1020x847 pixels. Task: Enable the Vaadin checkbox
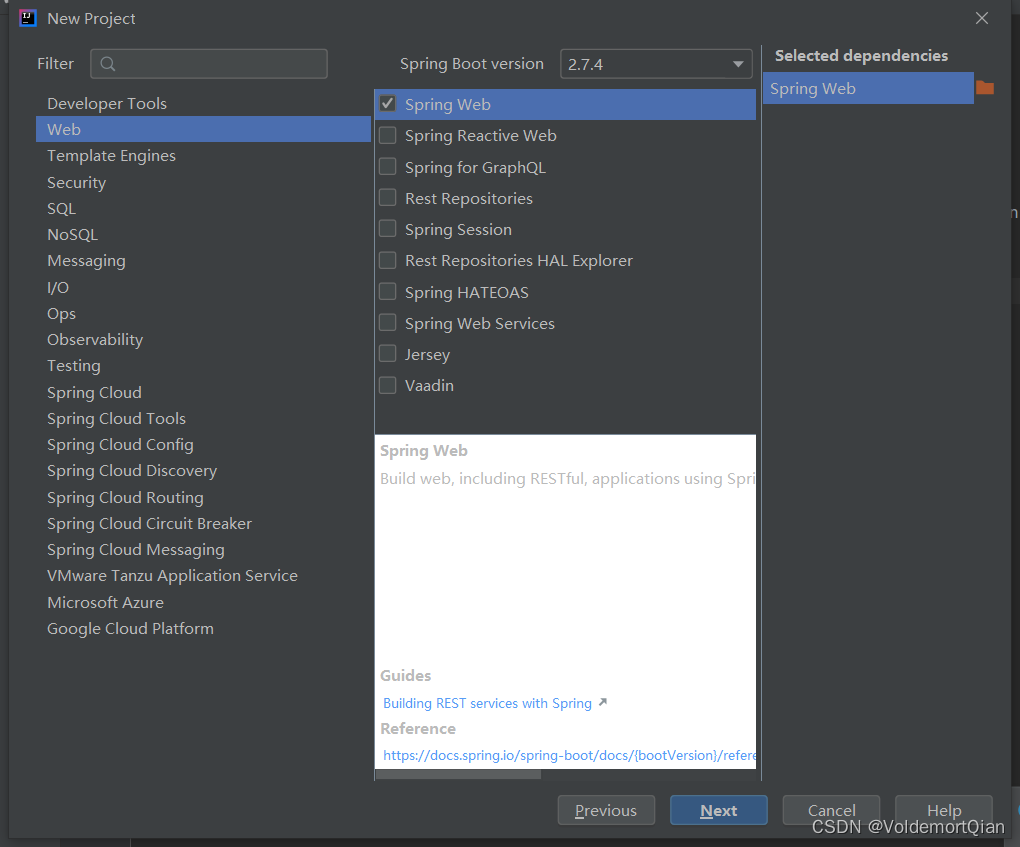pyautogui.click(x=388, y=385)
